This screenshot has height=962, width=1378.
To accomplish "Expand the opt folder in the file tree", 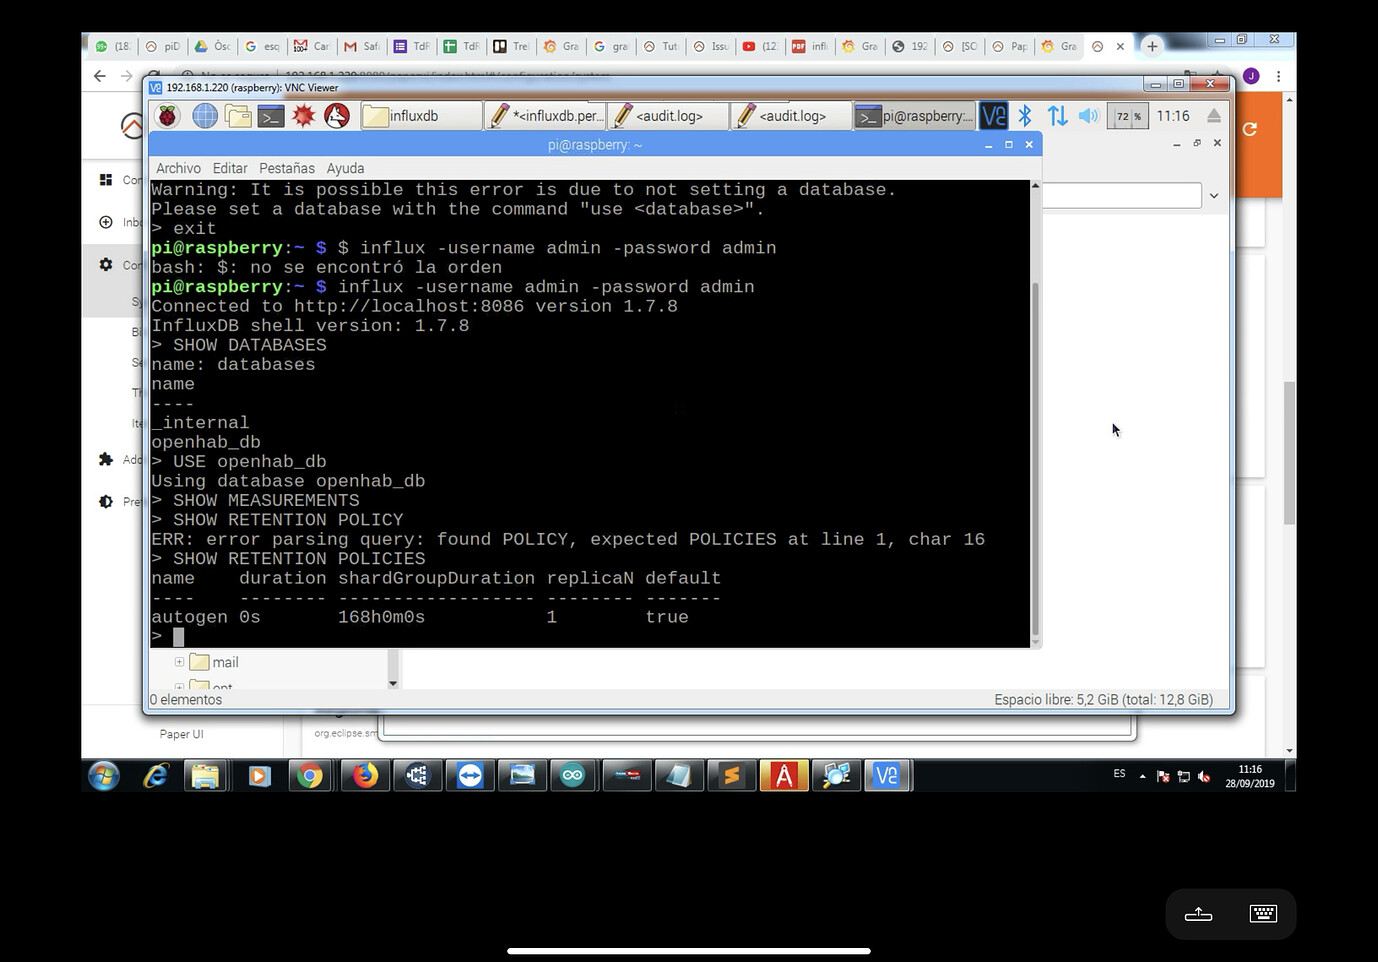I will (x=178, y=687).
